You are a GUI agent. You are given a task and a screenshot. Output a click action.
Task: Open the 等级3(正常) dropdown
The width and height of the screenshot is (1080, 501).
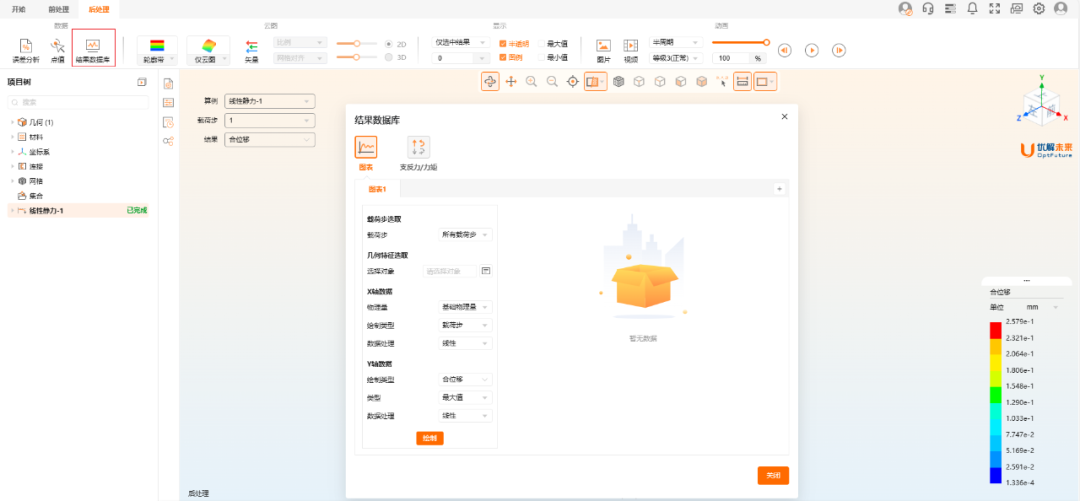click(x=676, y=58)
